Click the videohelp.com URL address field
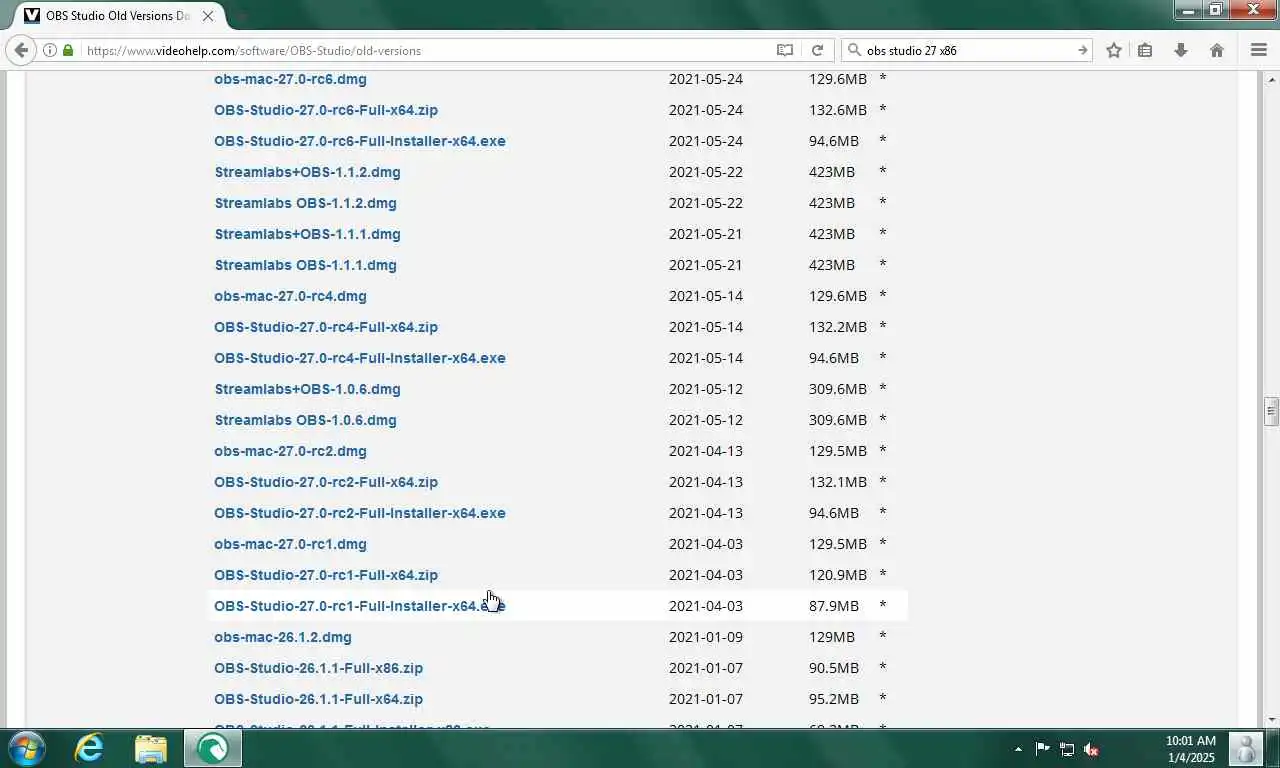1280x768 pixels. tap(425, 50)
